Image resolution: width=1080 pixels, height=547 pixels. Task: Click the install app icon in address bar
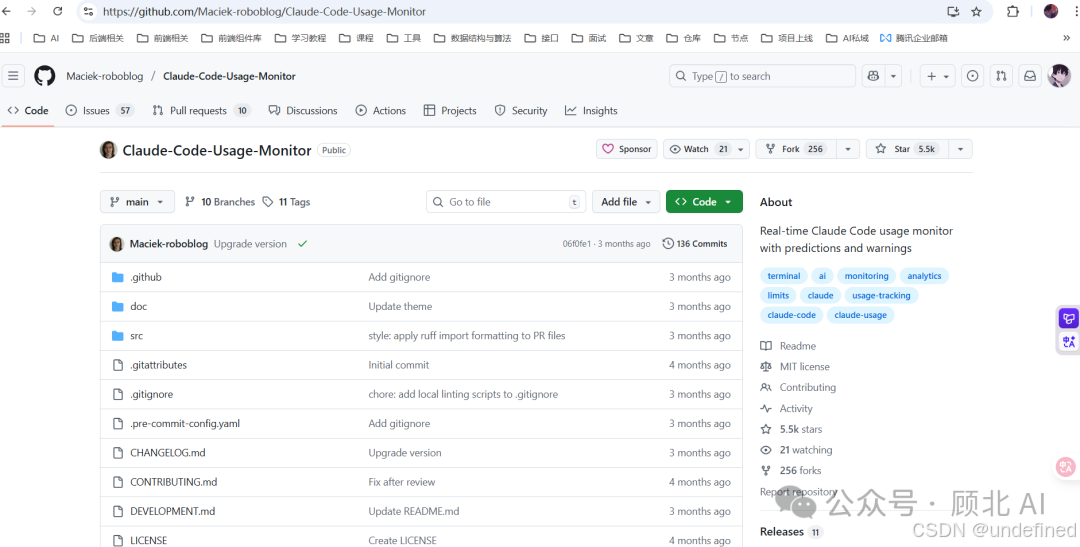(x=953, y=11)
